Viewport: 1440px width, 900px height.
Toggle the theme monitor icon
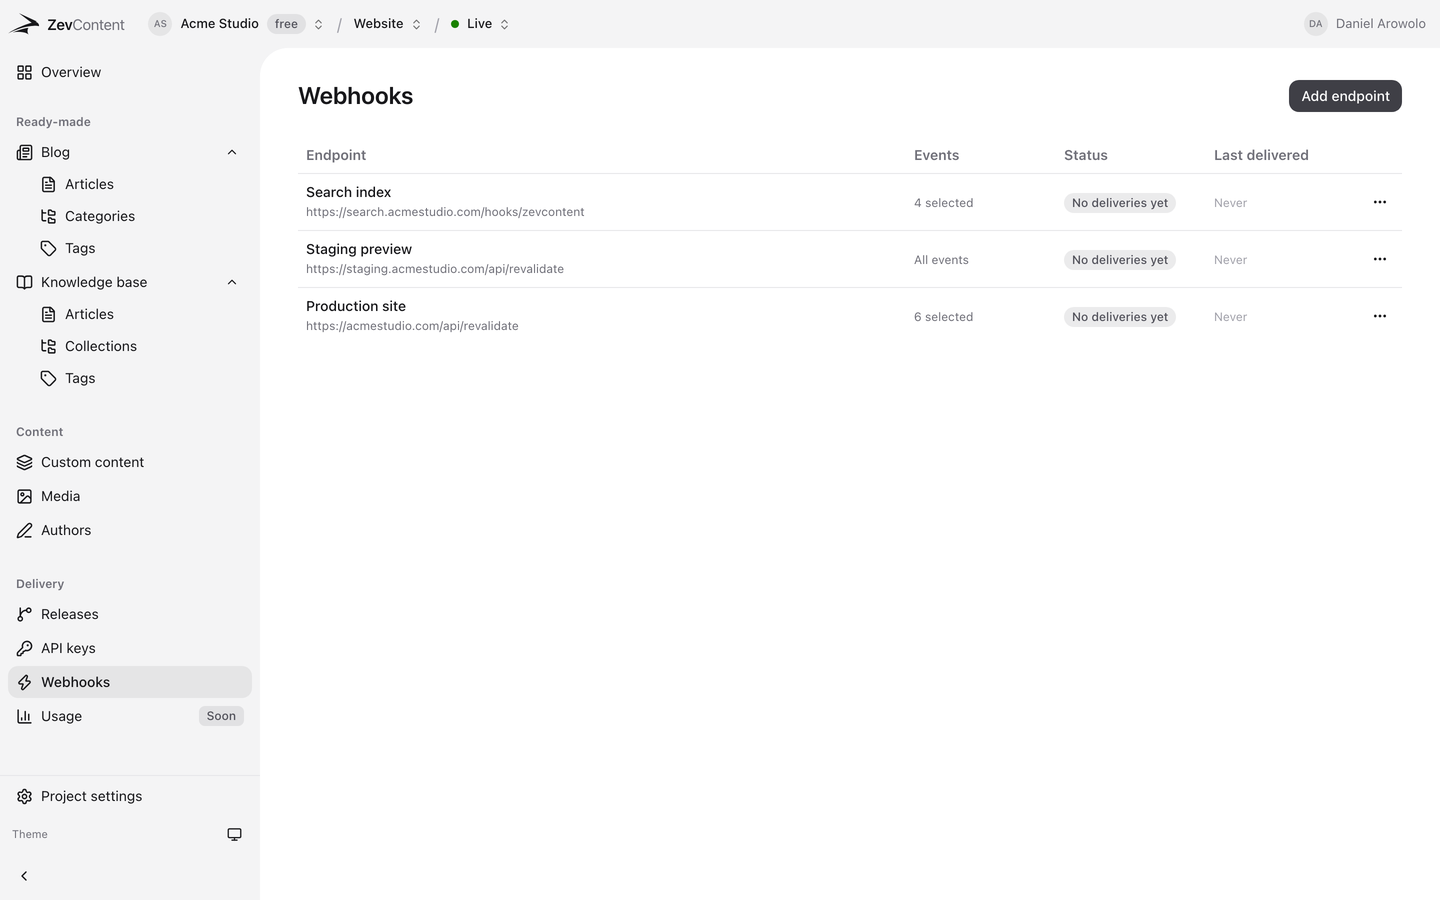[234, 834]
